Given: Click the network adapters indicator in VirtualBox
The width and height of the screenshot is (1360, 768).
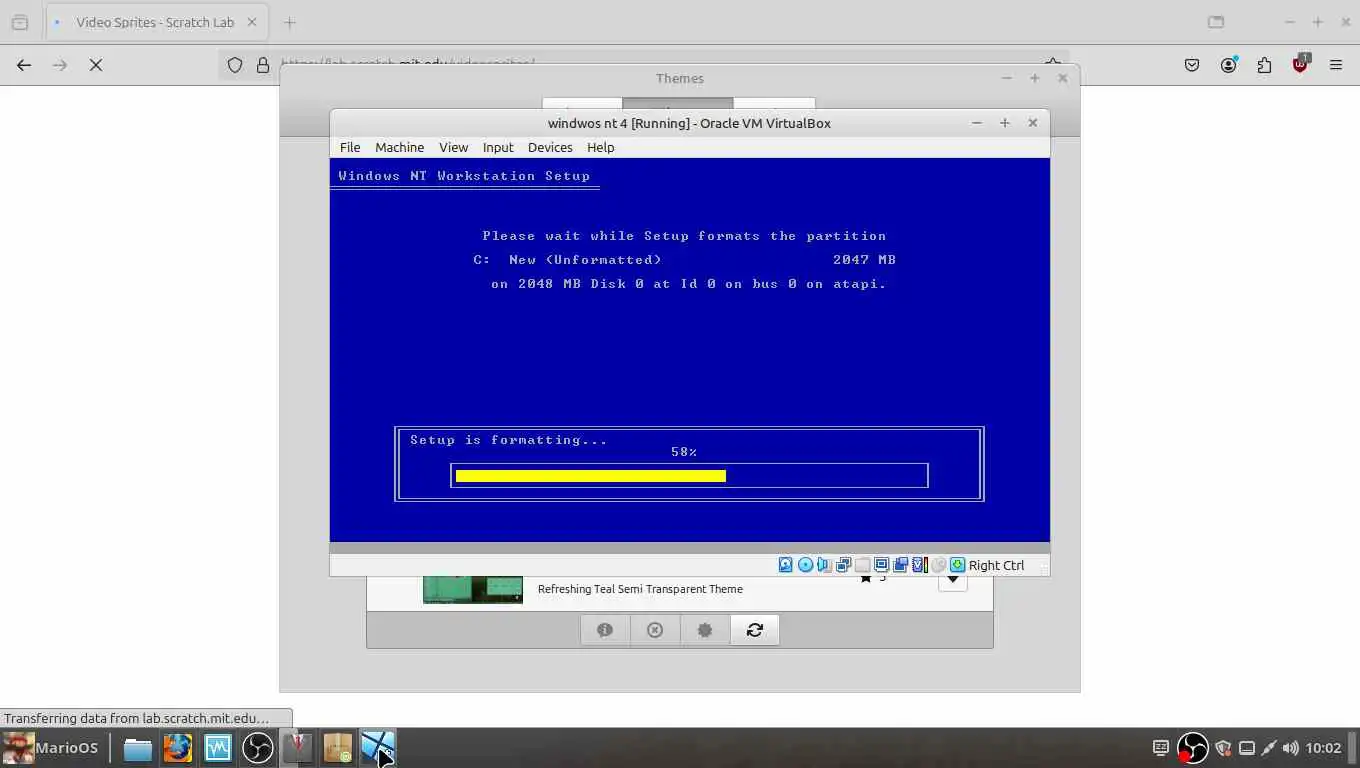Looking at the screenshot, I should [x=843, y=565].
